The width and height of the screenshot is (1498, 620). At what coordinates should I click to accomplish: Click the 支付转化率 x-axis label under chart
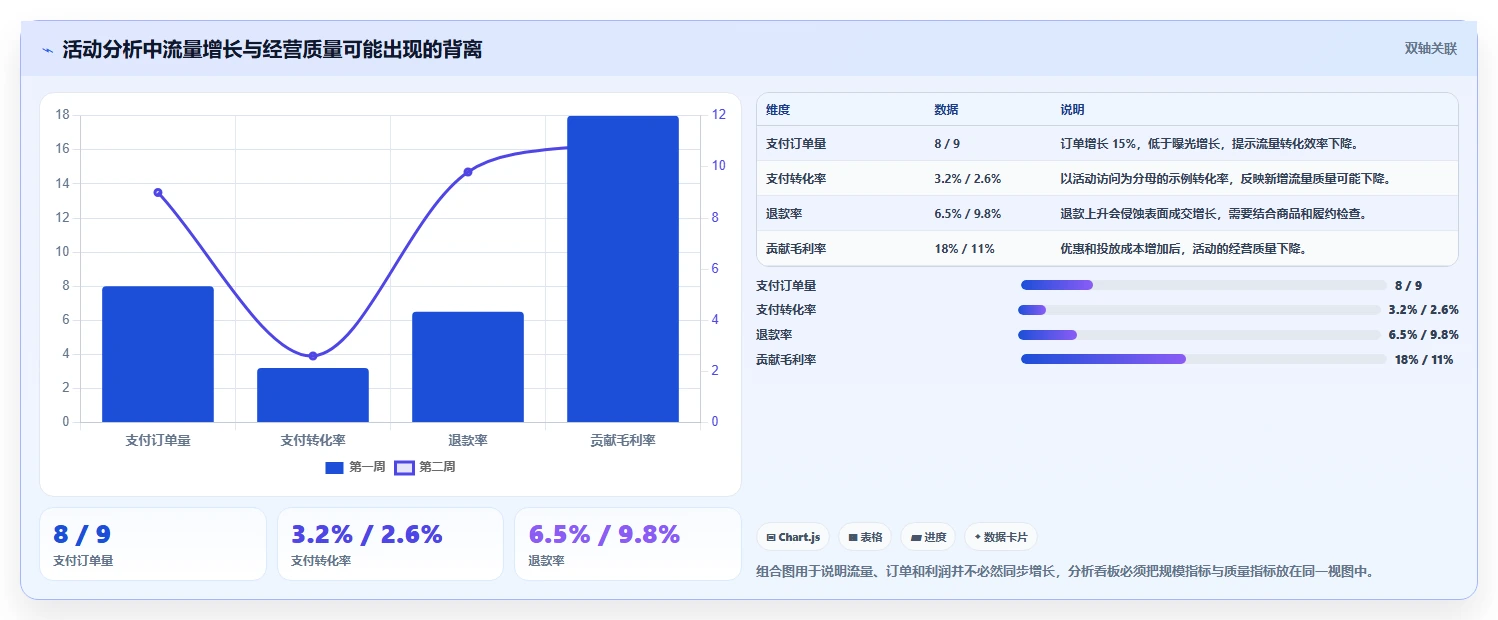pyautogui.click(x=313, y=440)
